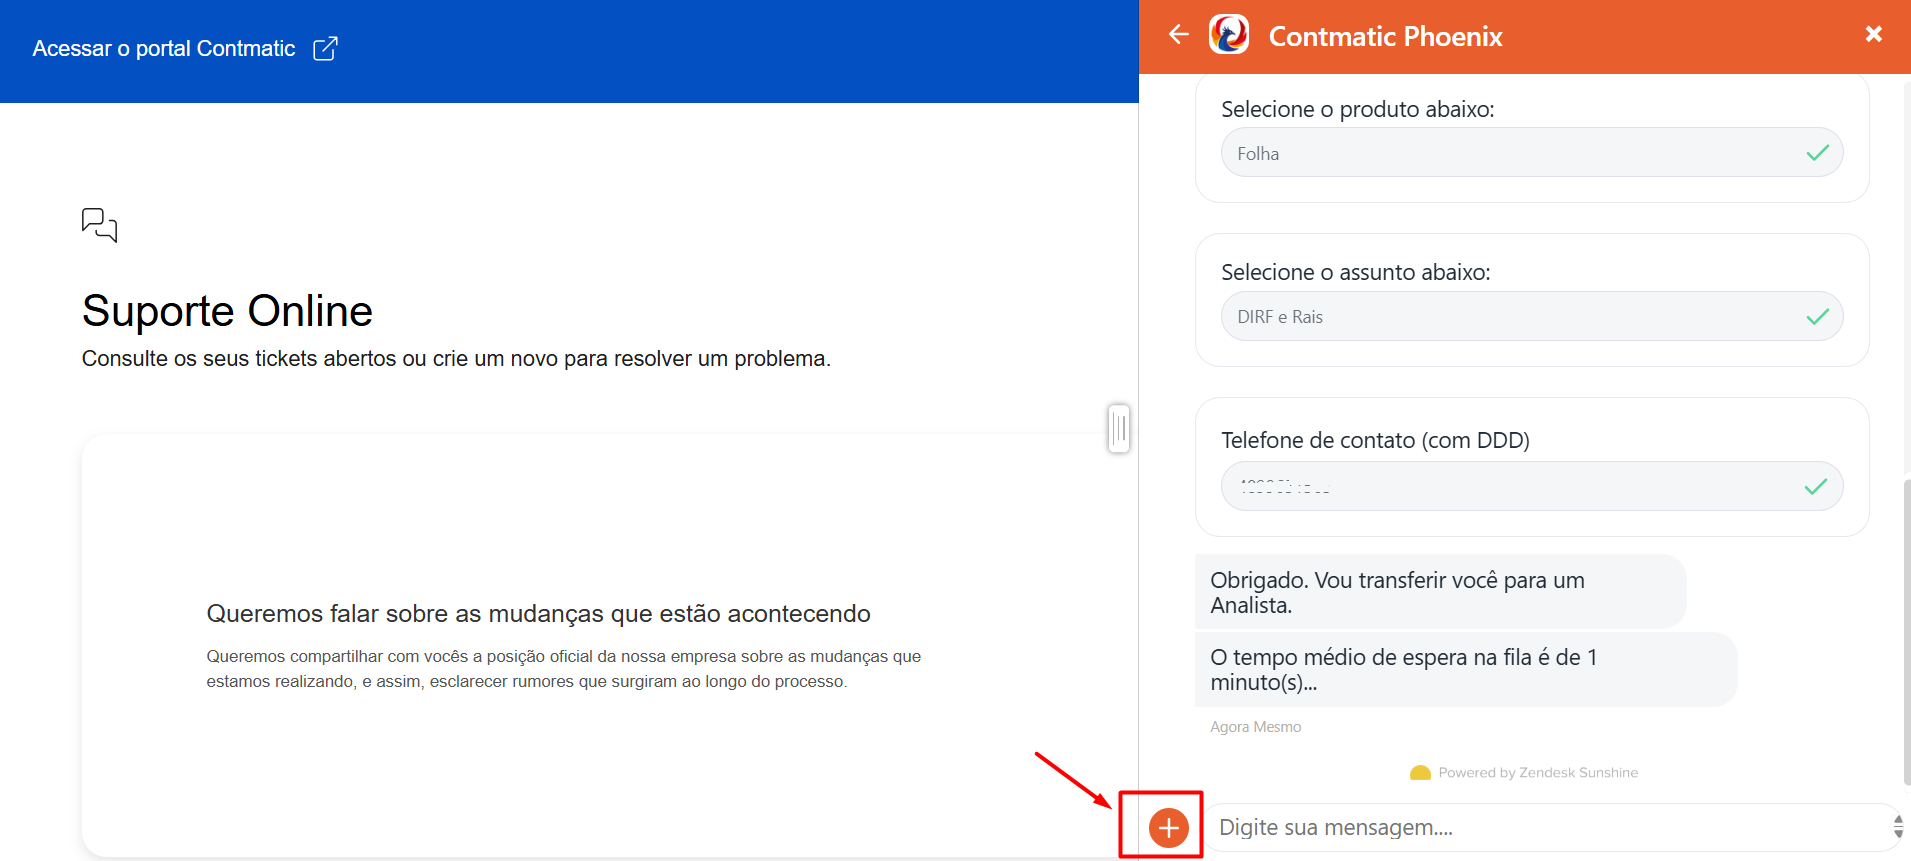Viewport: 1911px width, 861px height.
Task: Click the chat bubbles icon above Suporte Online
Action: pyautogui.click(x=99, y=225)
